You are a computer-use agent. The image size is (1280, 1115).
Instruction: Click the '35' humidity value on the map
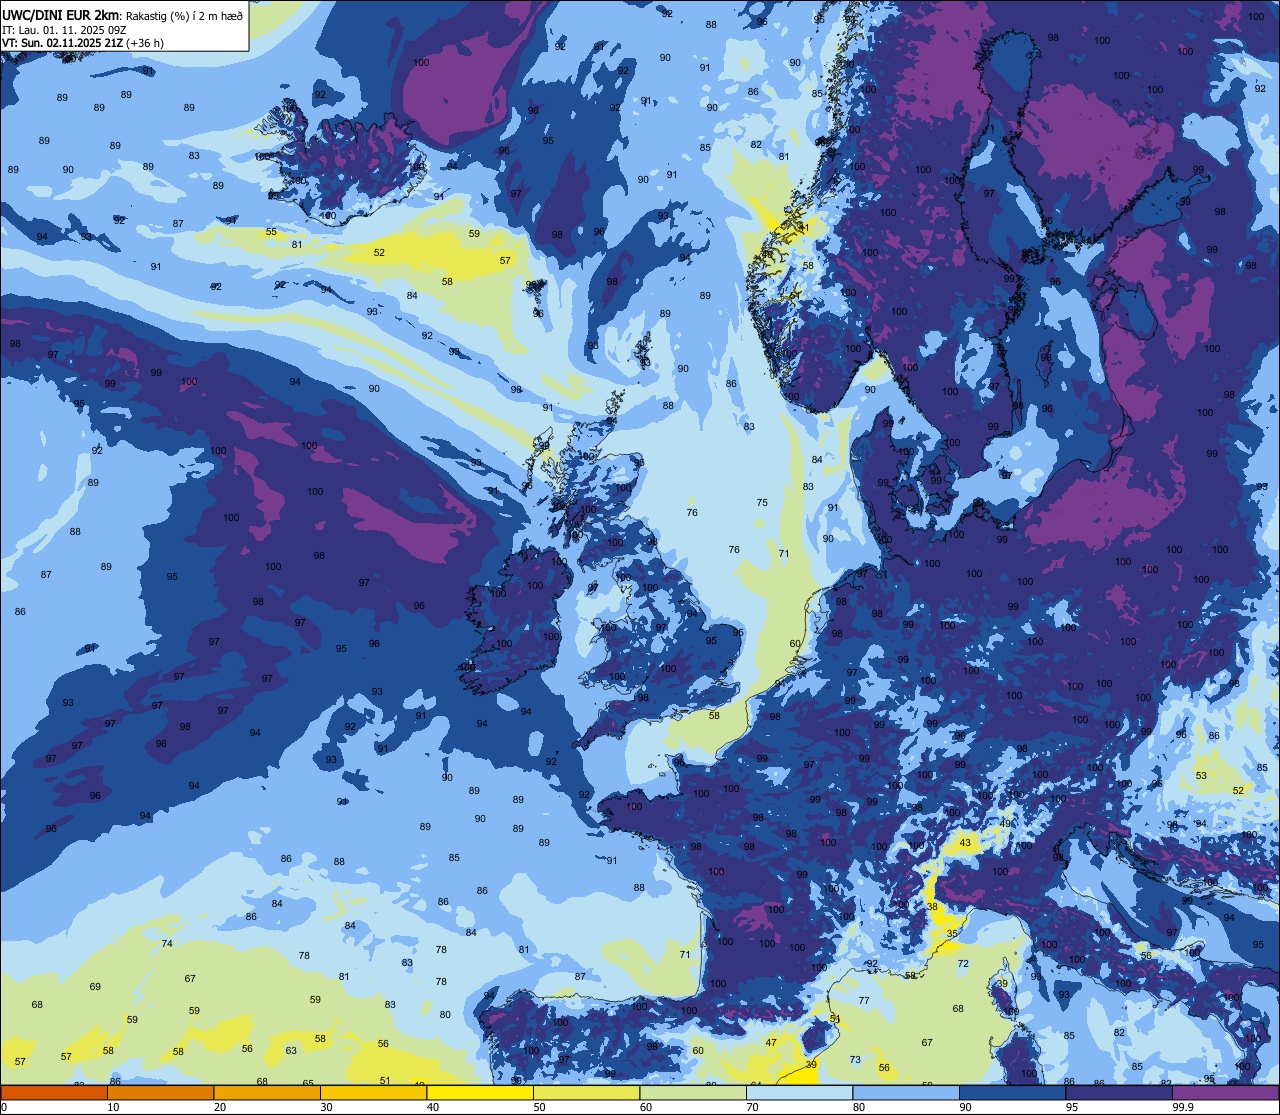[952, 933]
